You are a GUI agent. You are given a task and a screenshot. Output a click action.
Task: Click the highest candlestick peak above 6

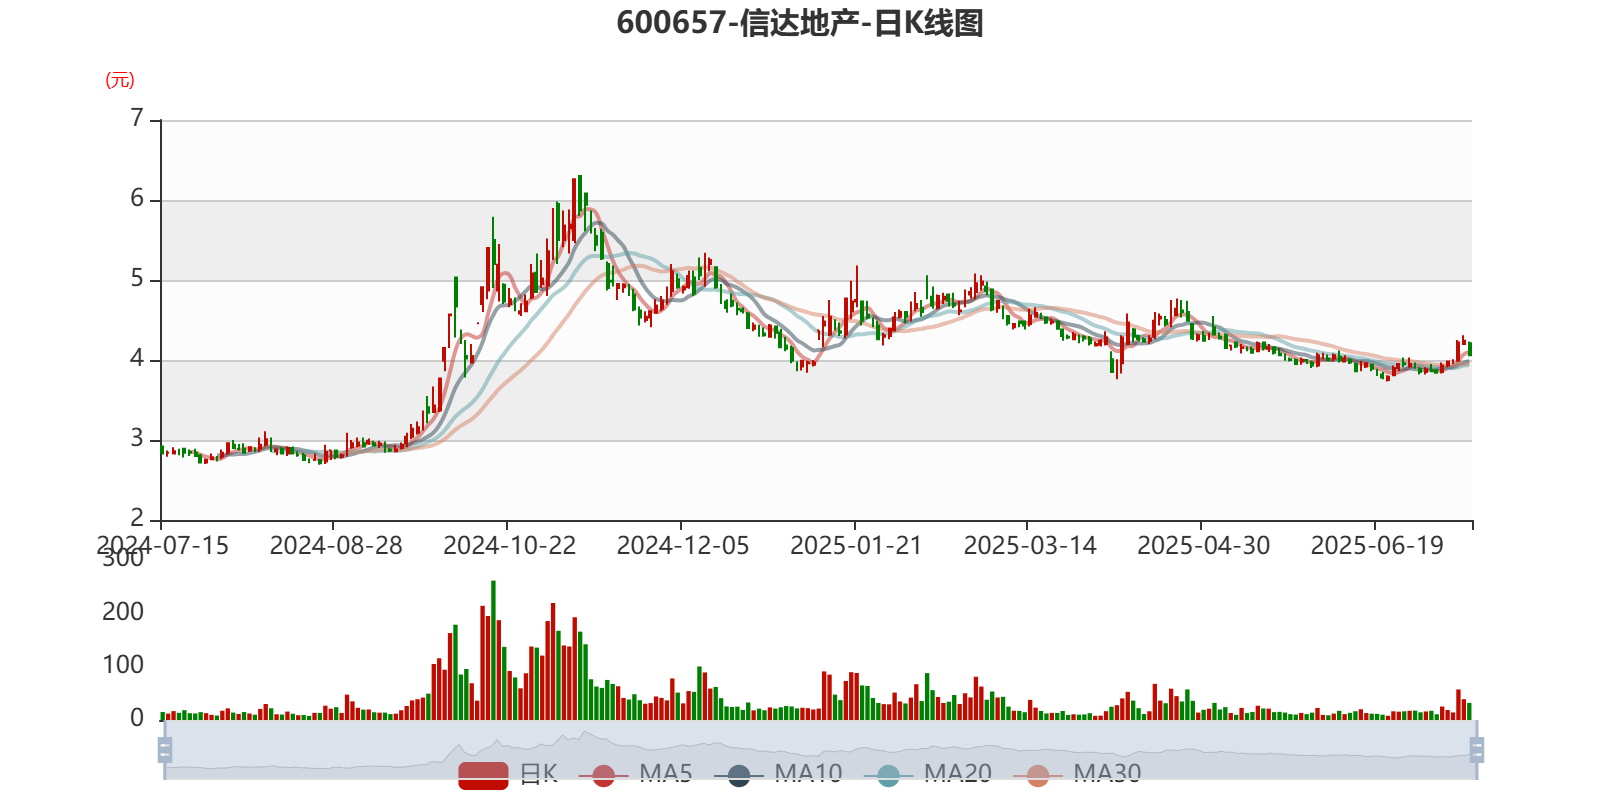pos(579,196)
